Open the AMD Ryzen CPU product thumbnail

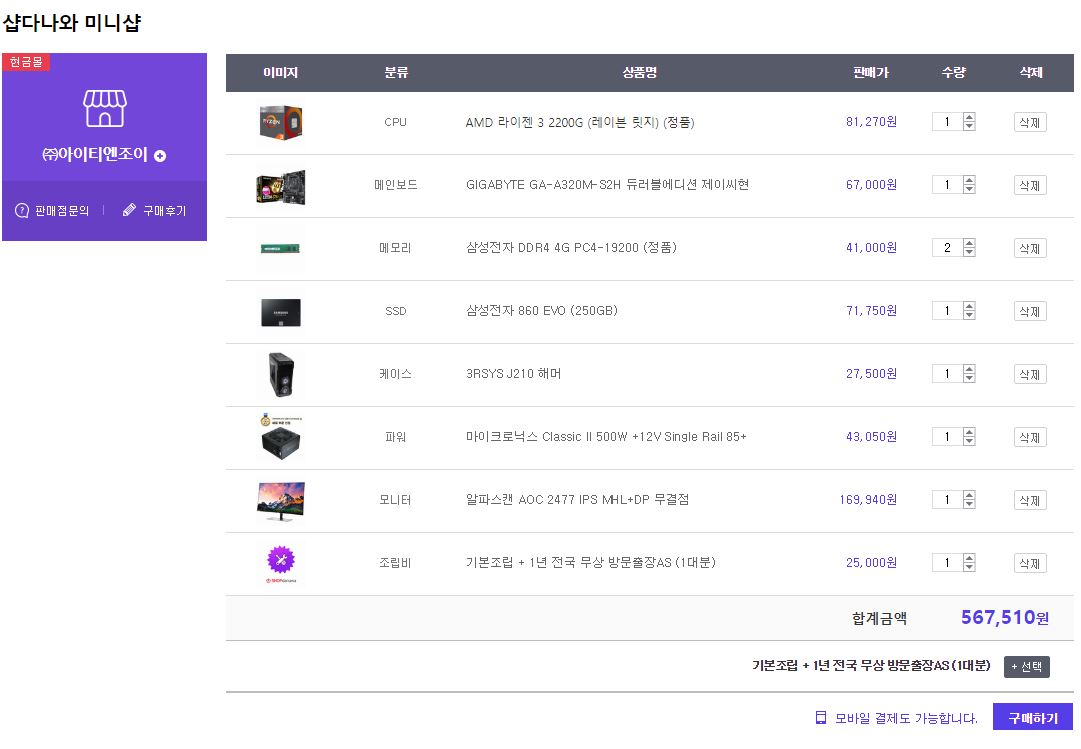tap(281, 123)
